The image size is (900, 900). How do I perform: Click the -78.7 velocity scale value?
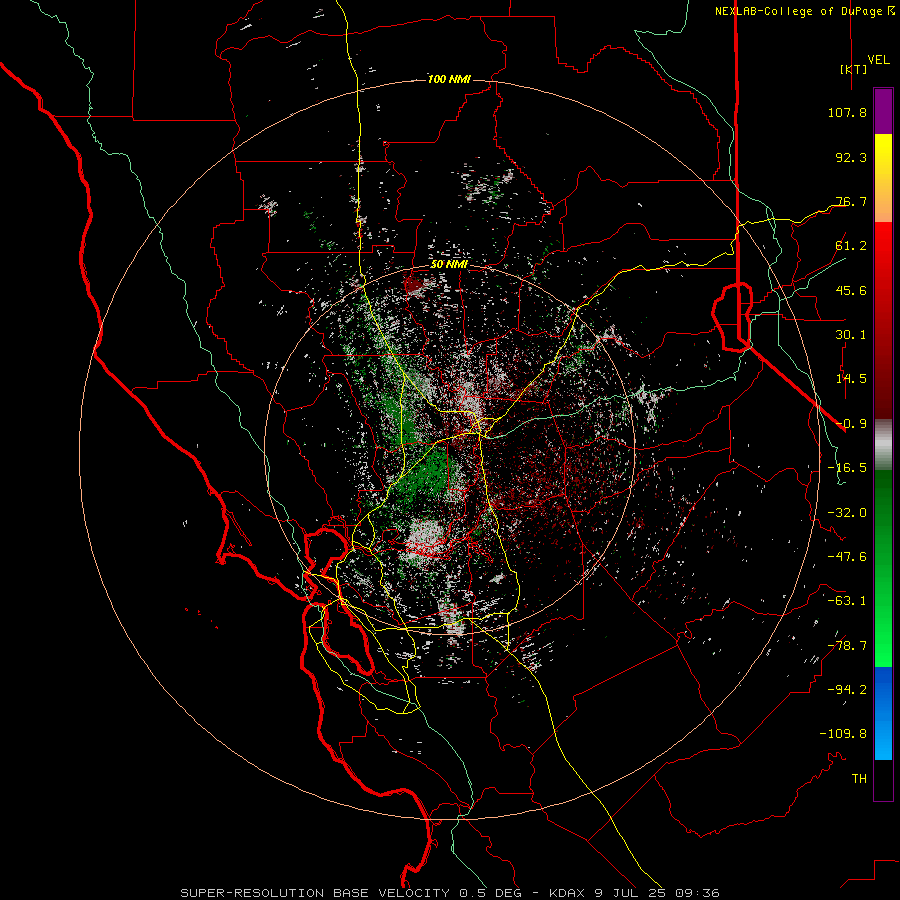[x=847, y=646]
